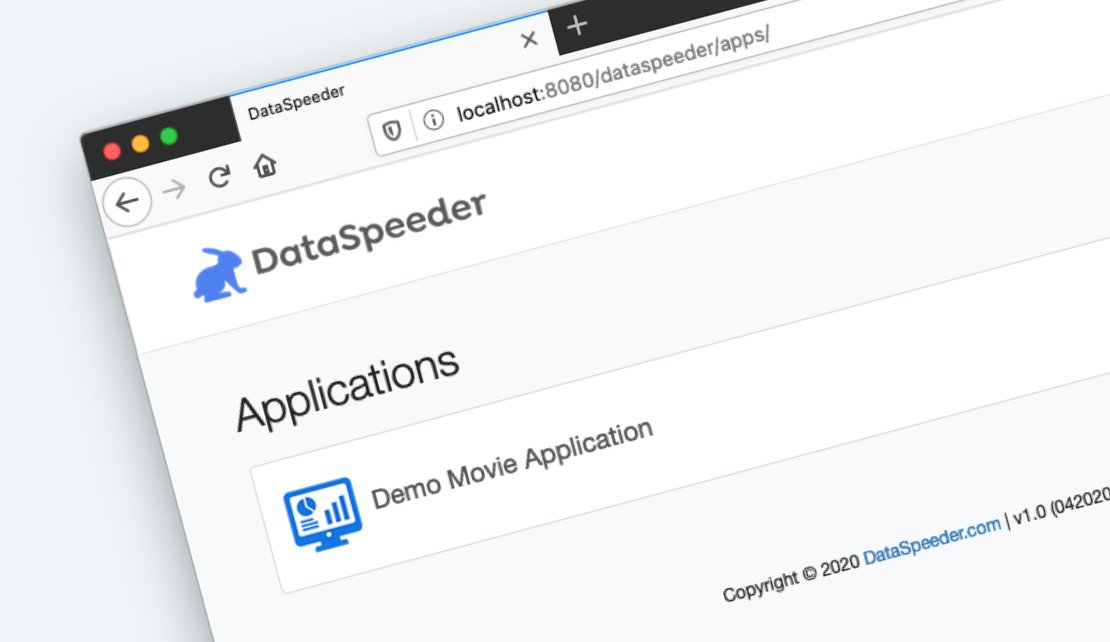Show site information via the info icon
The image size is (1110, 642).
(x=433, y=120)
